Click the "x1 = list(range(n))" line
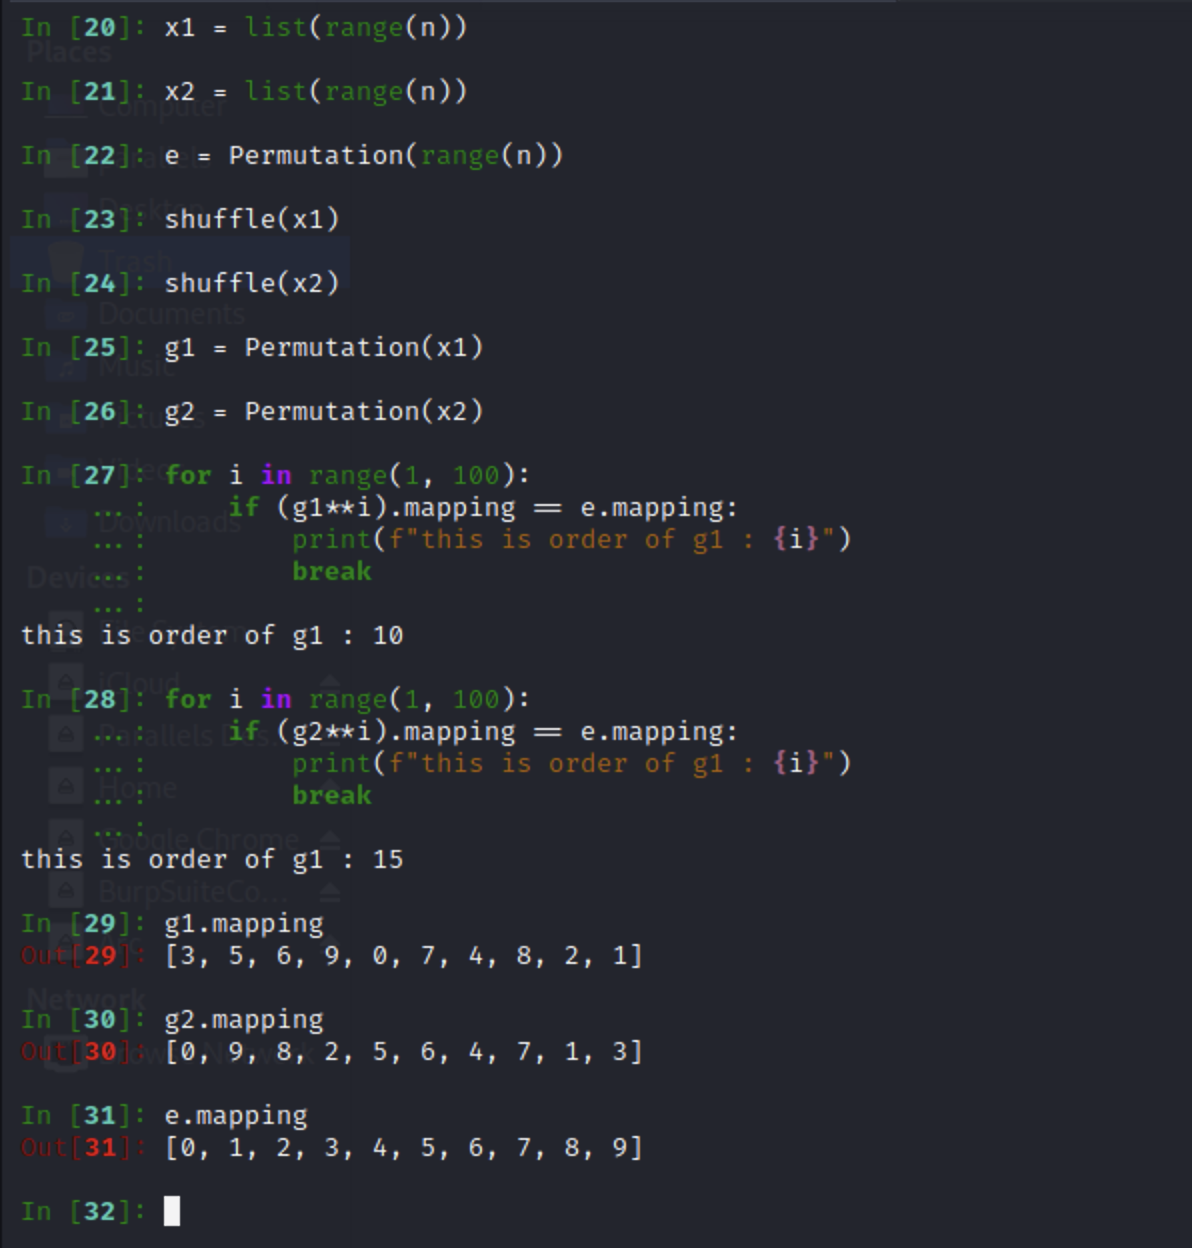This screenshot has width=1192, height=1248. [316, 27]
